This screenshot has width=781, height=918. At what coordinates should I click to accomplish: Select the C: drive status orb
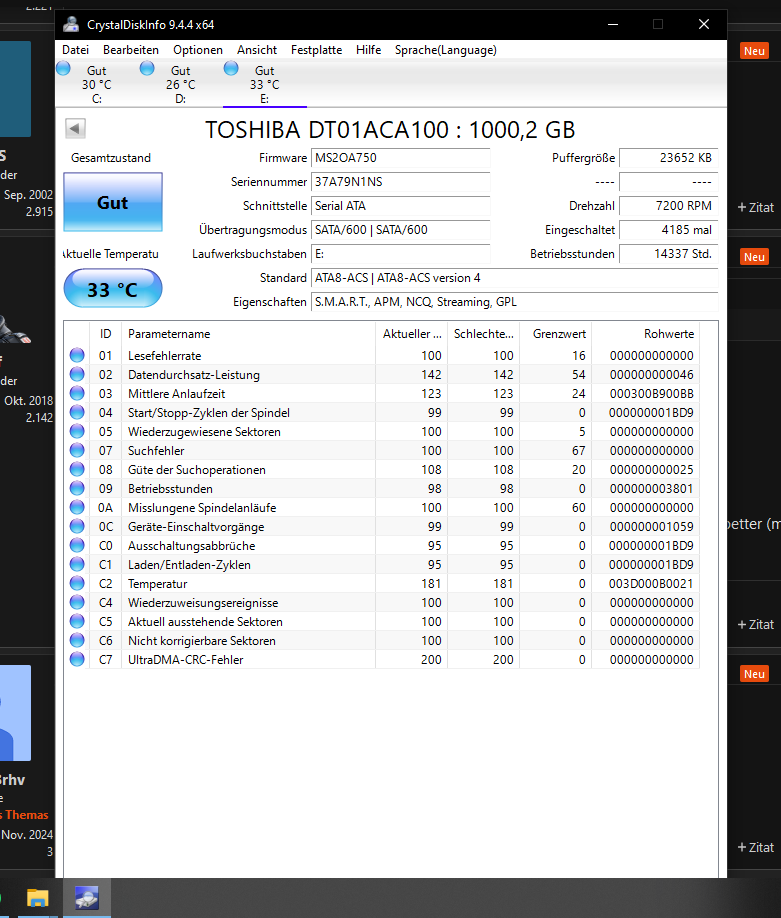(x=63, y=68)
